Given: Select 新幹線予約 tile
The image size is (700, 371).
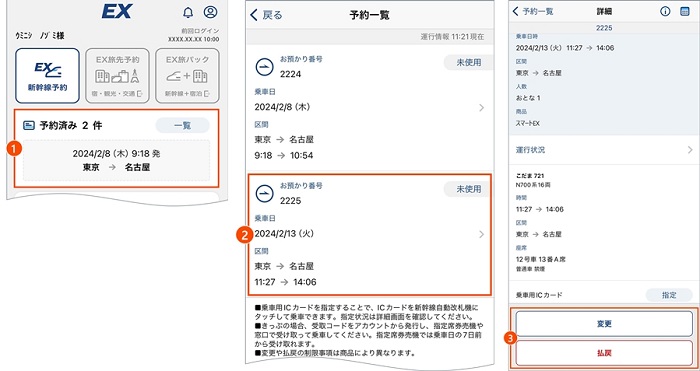Looking at the screenshot, I should (47, 76).
